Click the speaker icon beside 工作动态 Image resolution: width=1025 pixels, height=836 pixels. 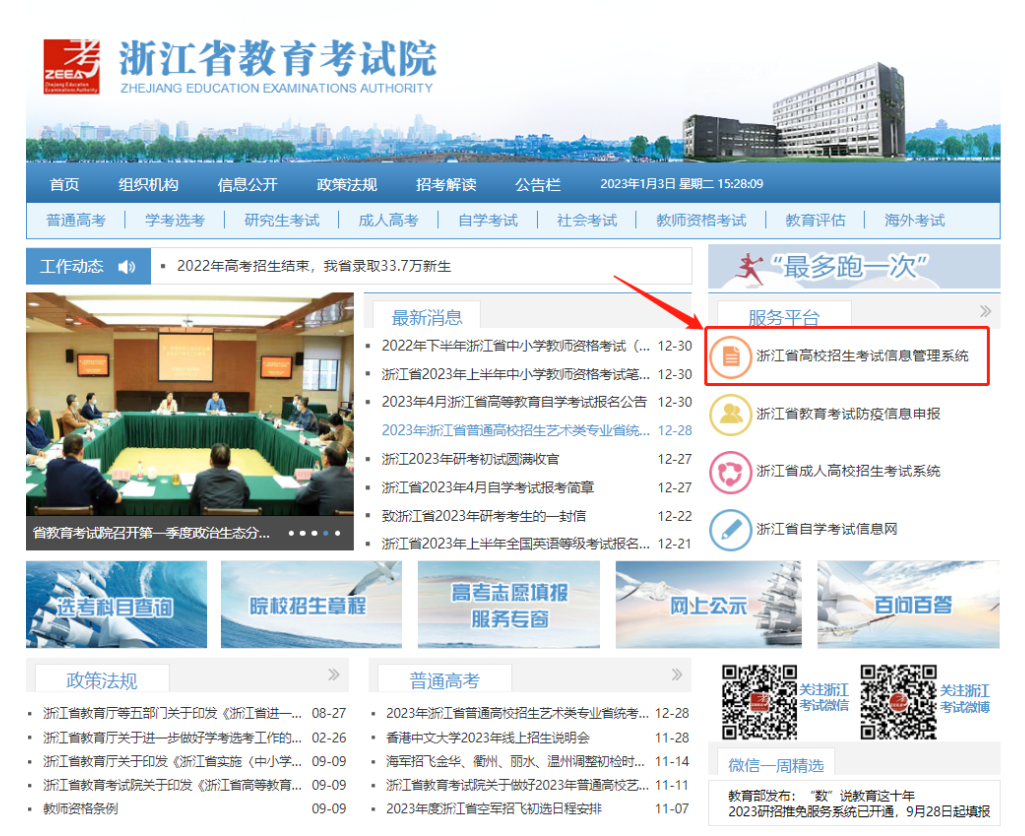(x=127, y=267)
